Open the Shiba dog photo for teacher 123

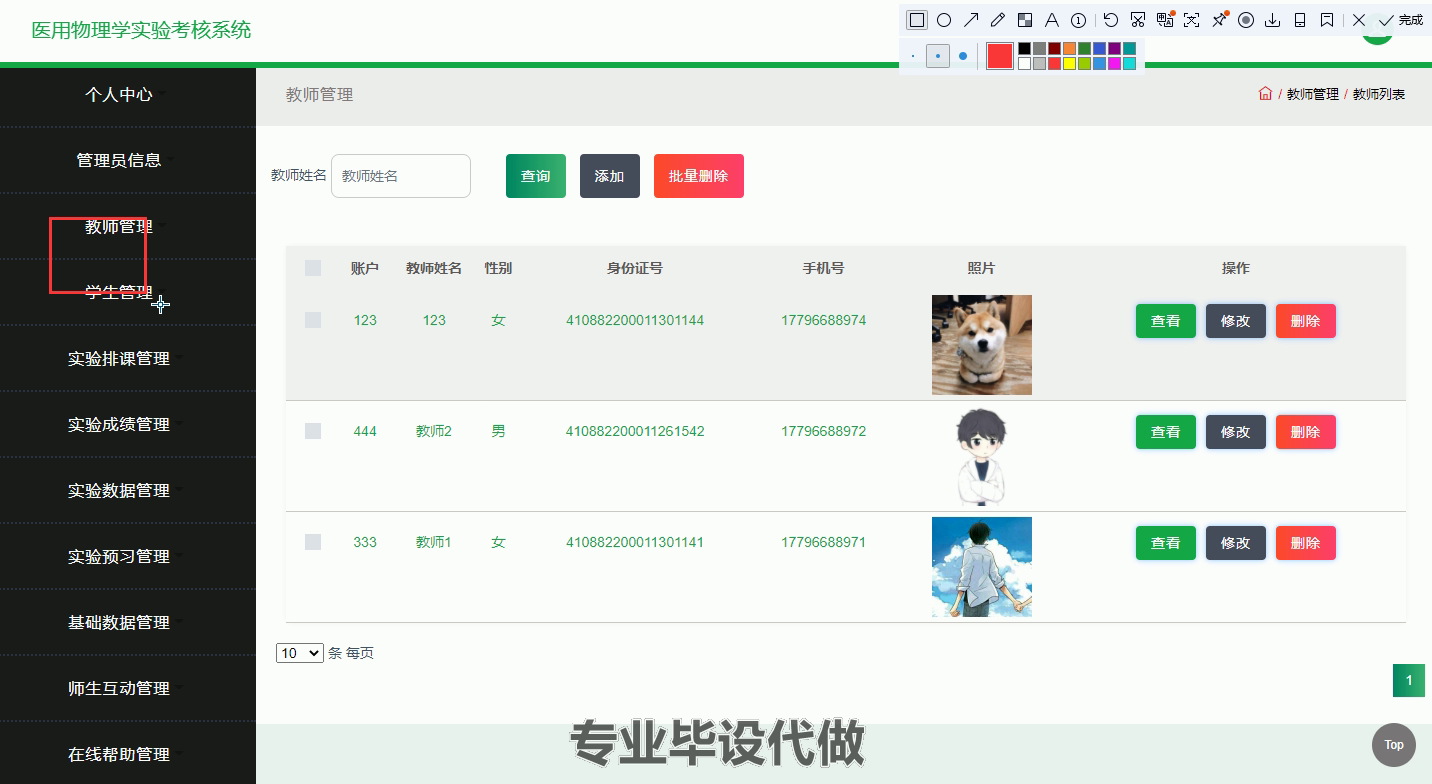tap(982, 345)
